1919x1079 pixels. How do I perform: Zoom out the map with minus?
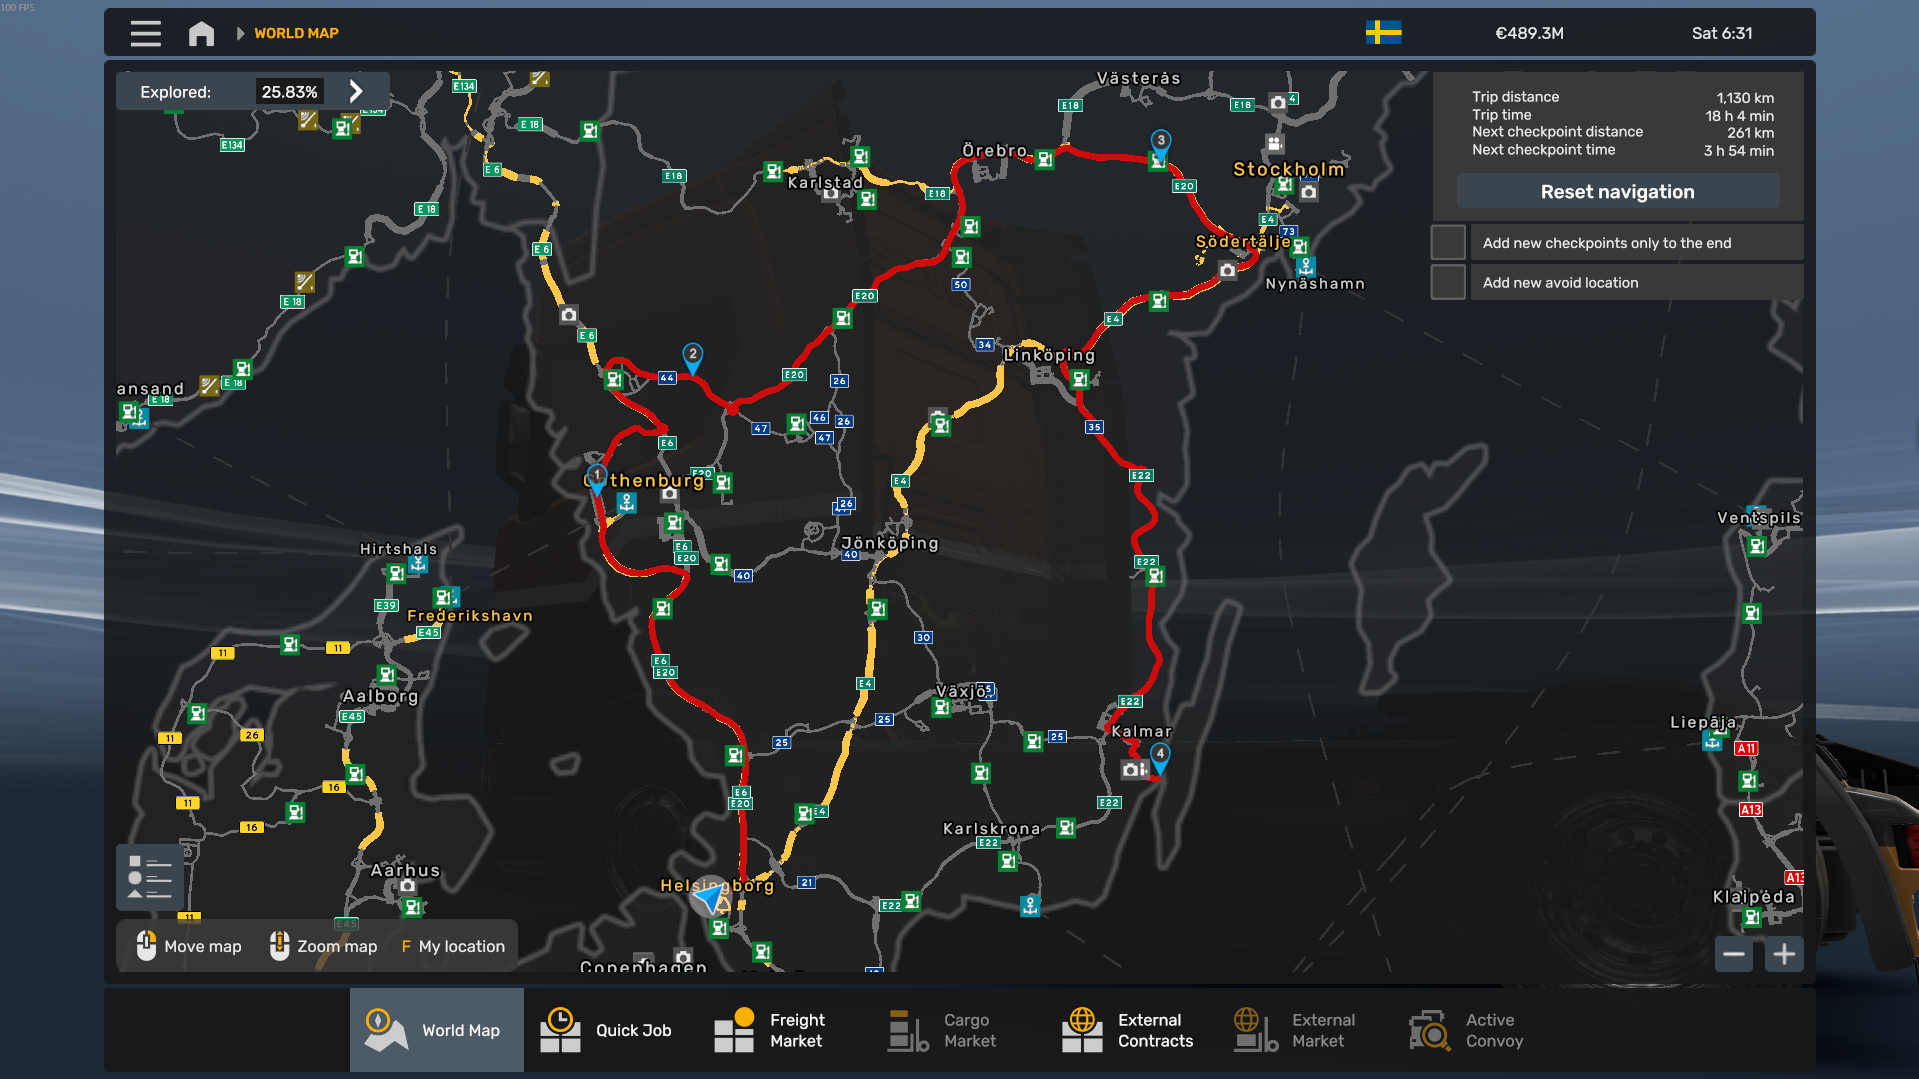[x=1733, y=955]
